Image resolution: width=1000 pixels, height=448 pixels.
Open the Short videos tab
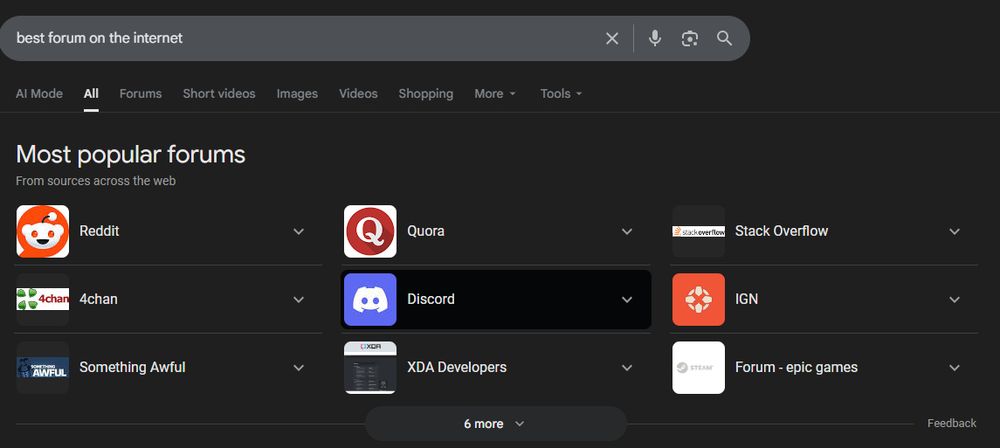pos(219,94)
